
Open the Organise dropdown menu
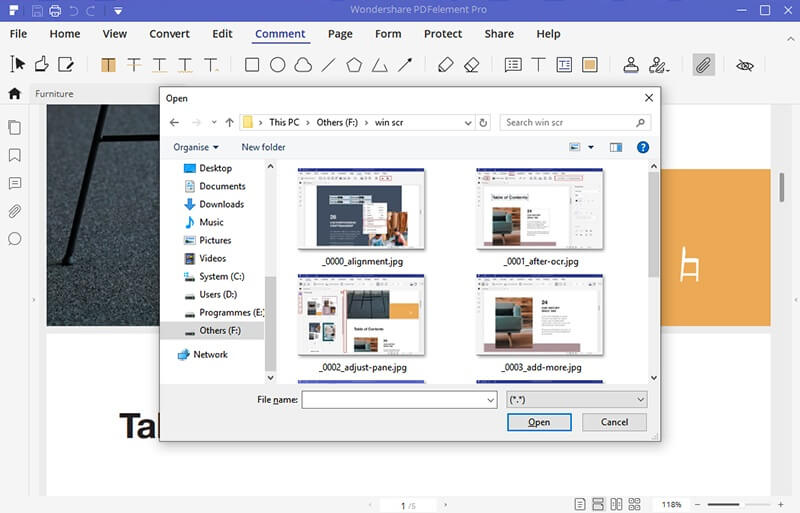tap(196, 148)
